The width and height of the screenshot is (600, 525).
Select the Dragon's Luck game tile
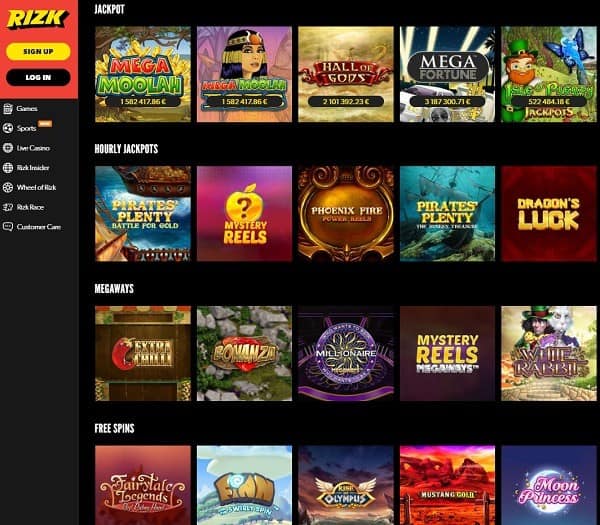tap(549, 214)
